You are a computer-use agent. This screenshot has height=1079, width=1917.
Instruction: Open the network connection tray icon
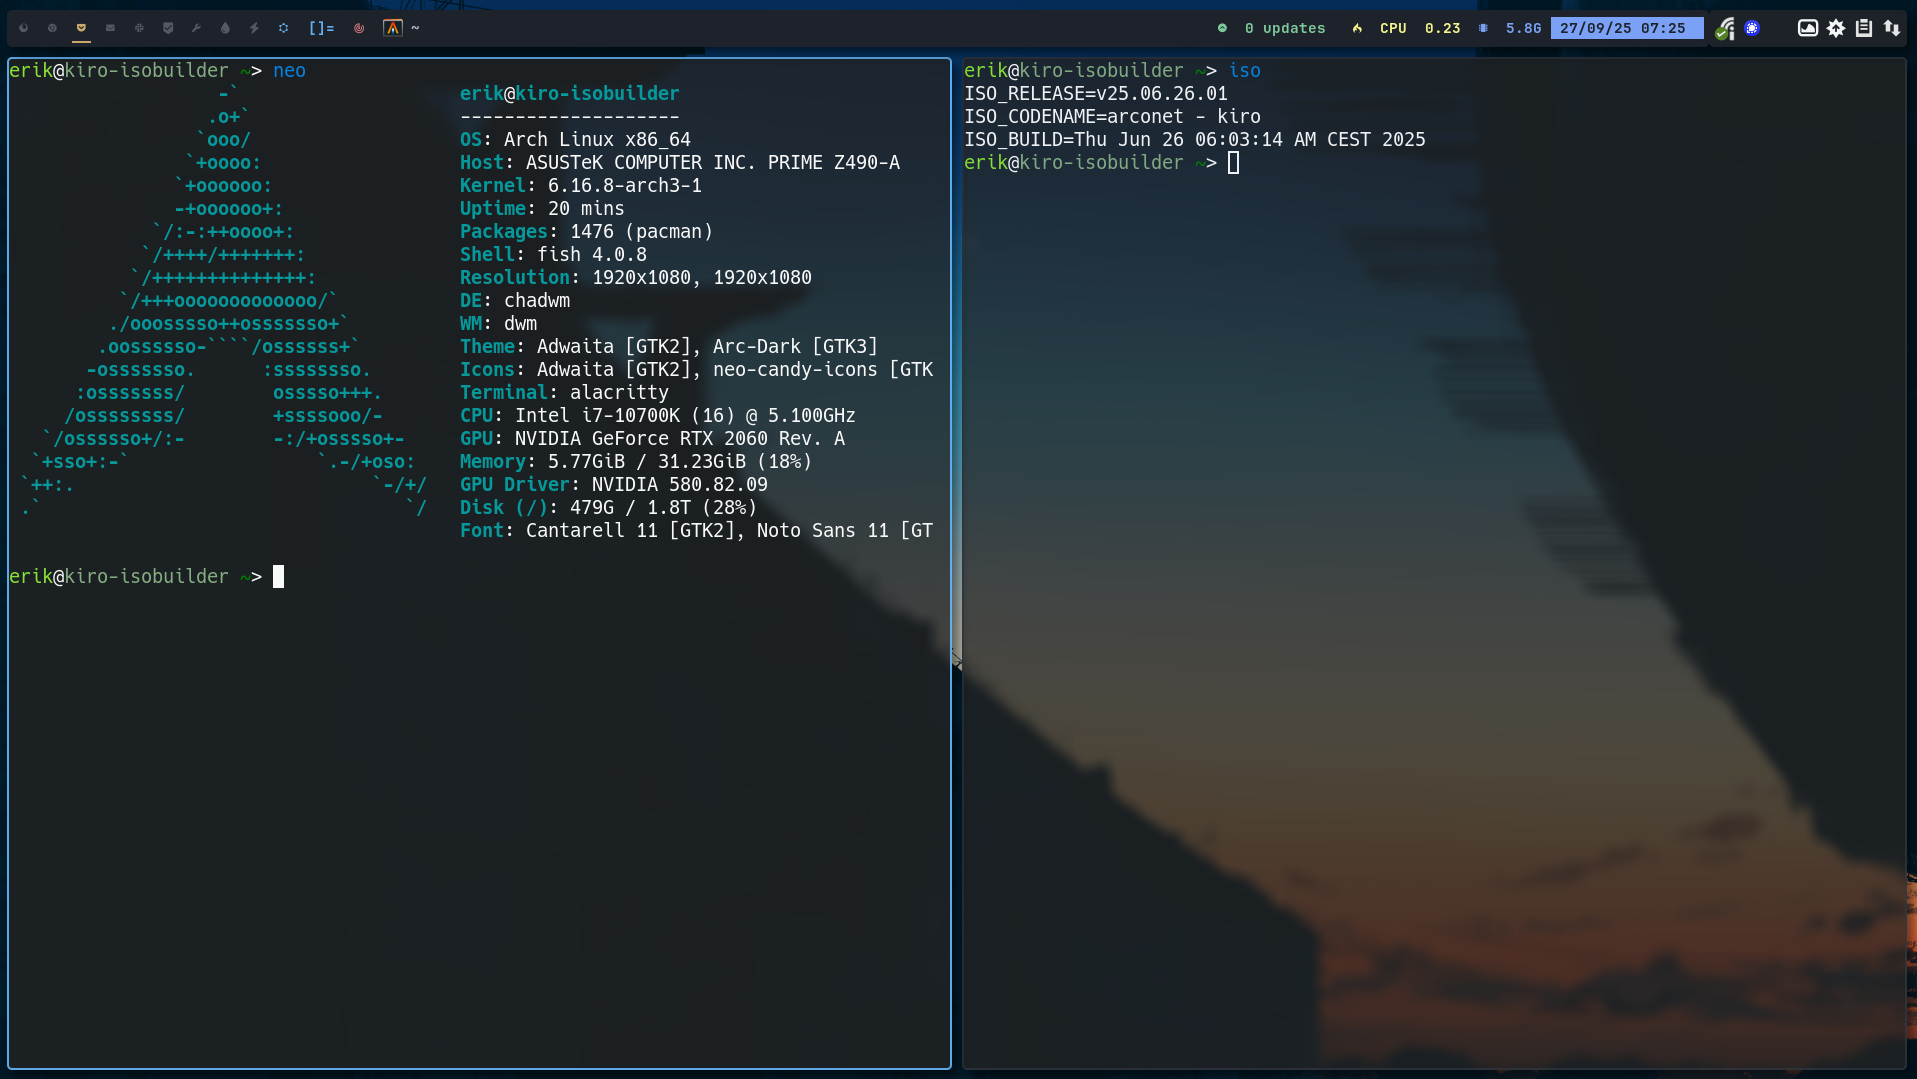tap(1725, 29)
